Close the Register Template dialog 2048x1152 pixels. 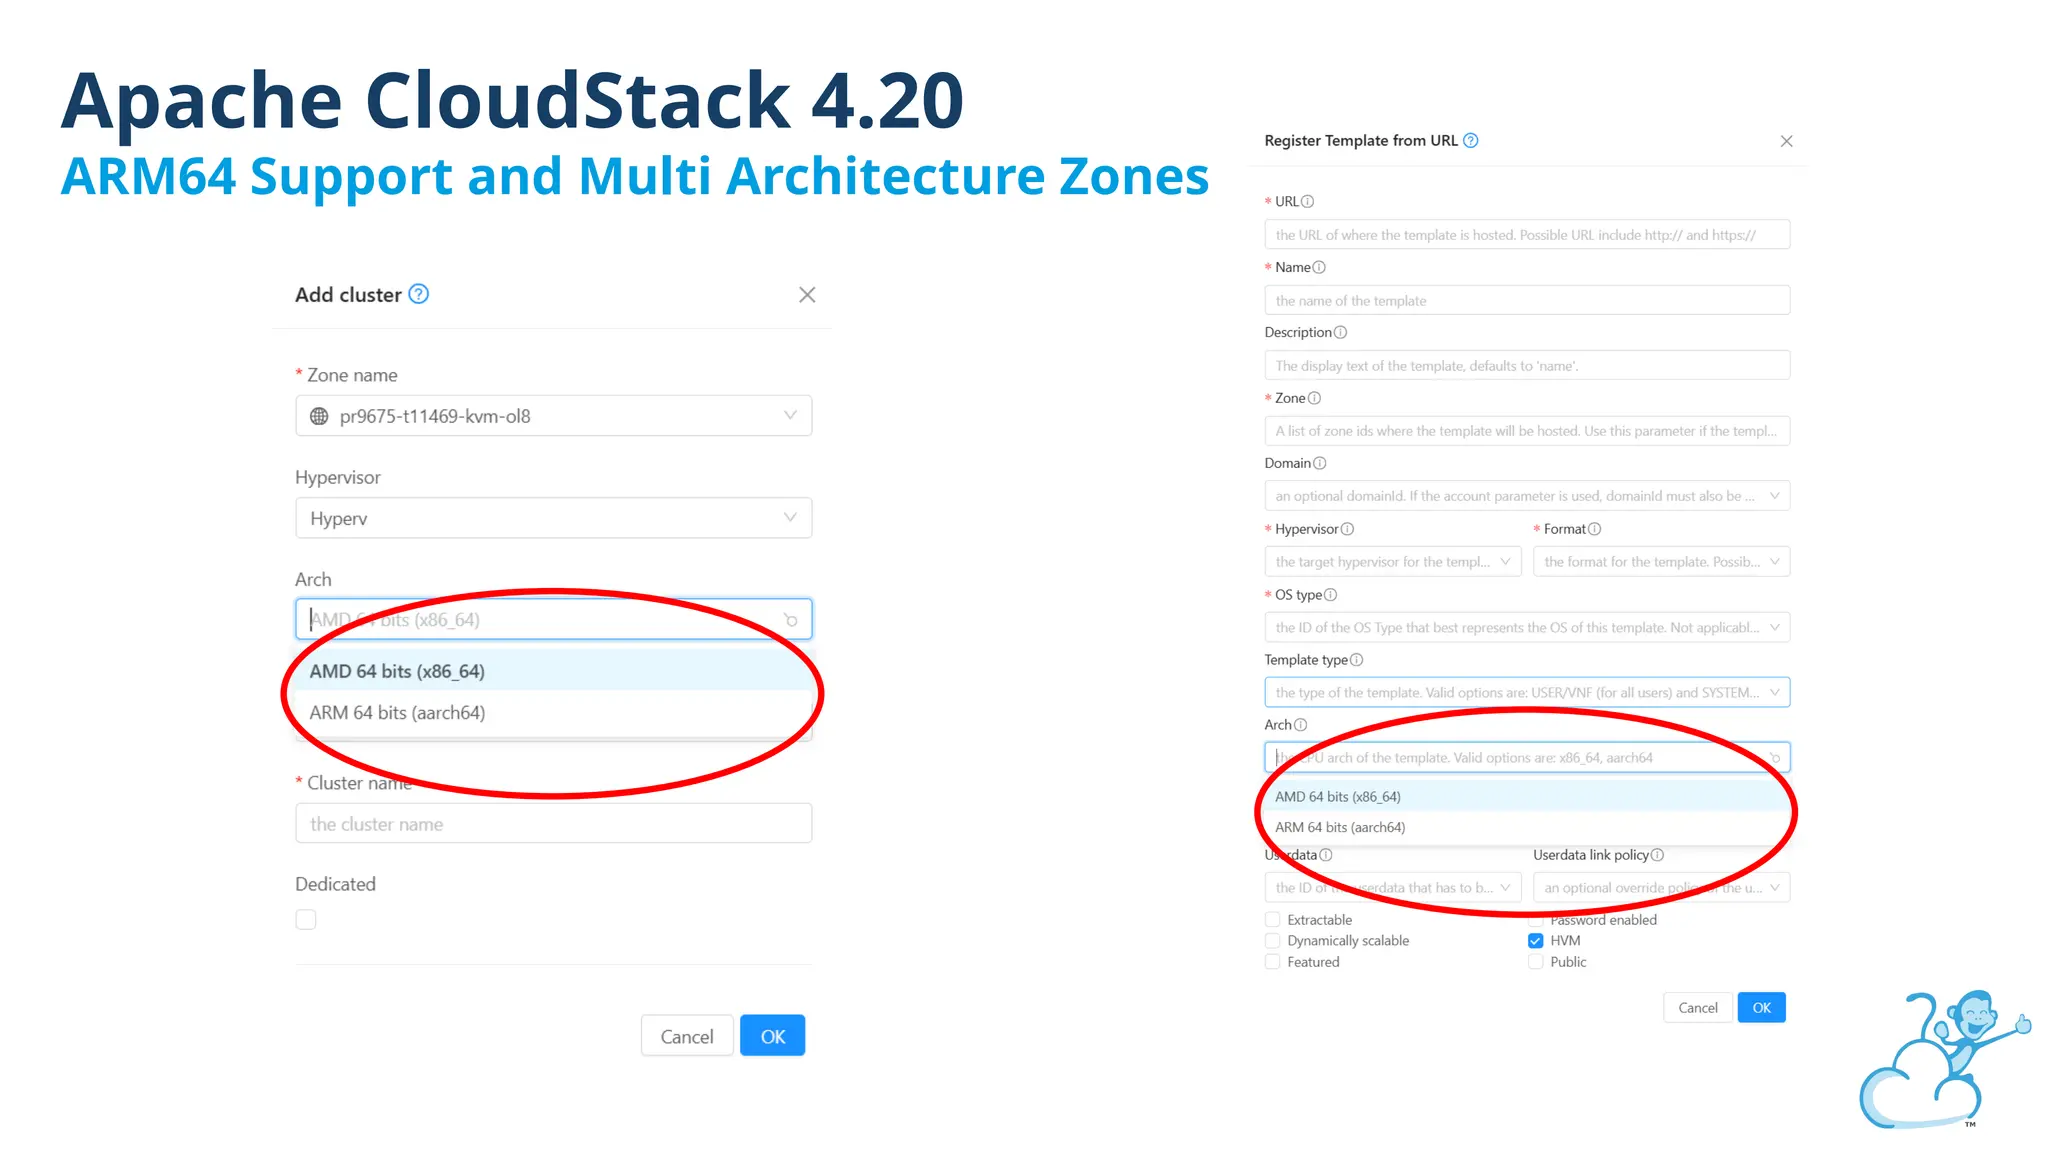(x=1786, y=141)
